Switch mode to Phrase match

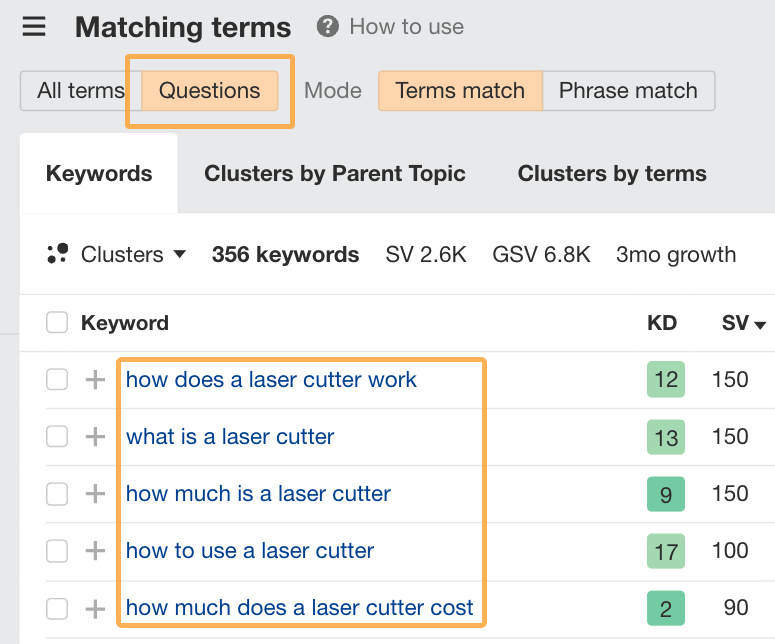pyautogui.click(x=628, y=90)
